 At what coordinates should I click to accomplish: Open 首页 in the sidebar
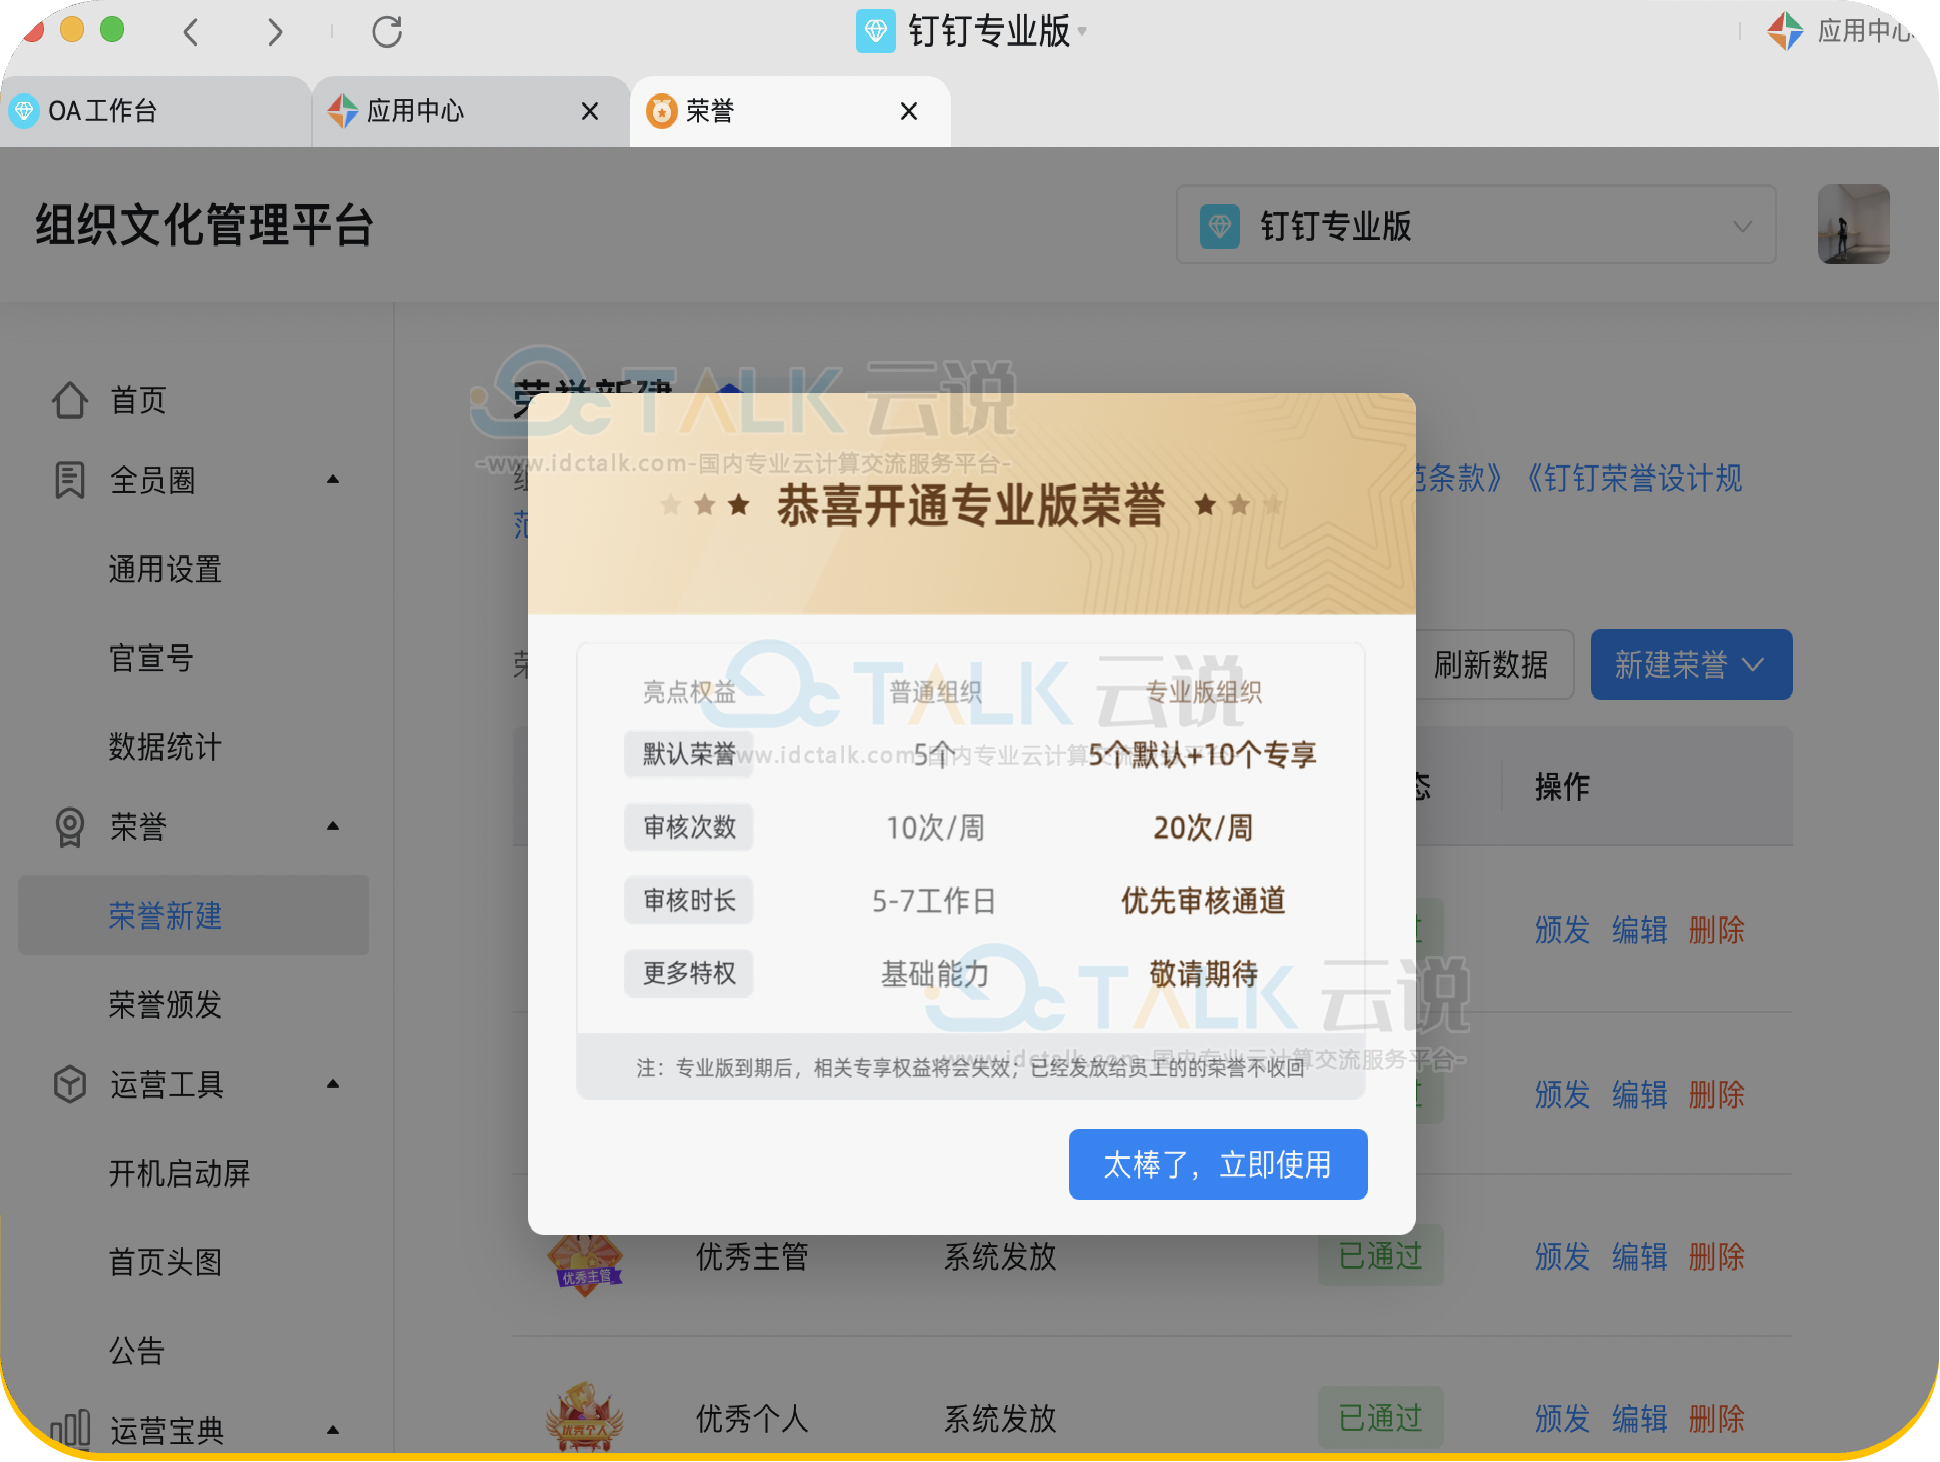click(x=138, y=401)
